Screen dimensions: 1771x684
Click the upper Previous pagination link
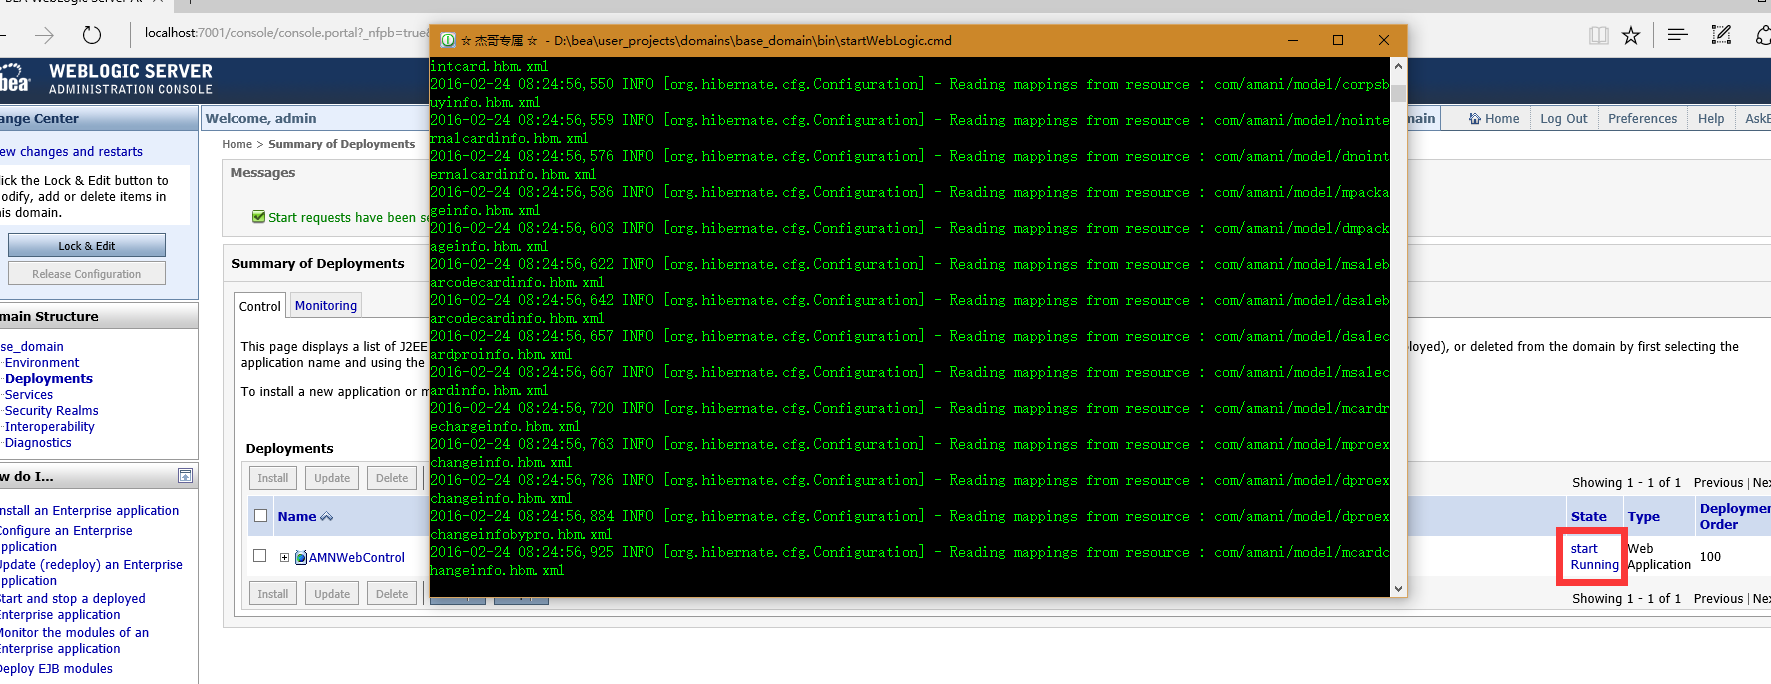1718,483
